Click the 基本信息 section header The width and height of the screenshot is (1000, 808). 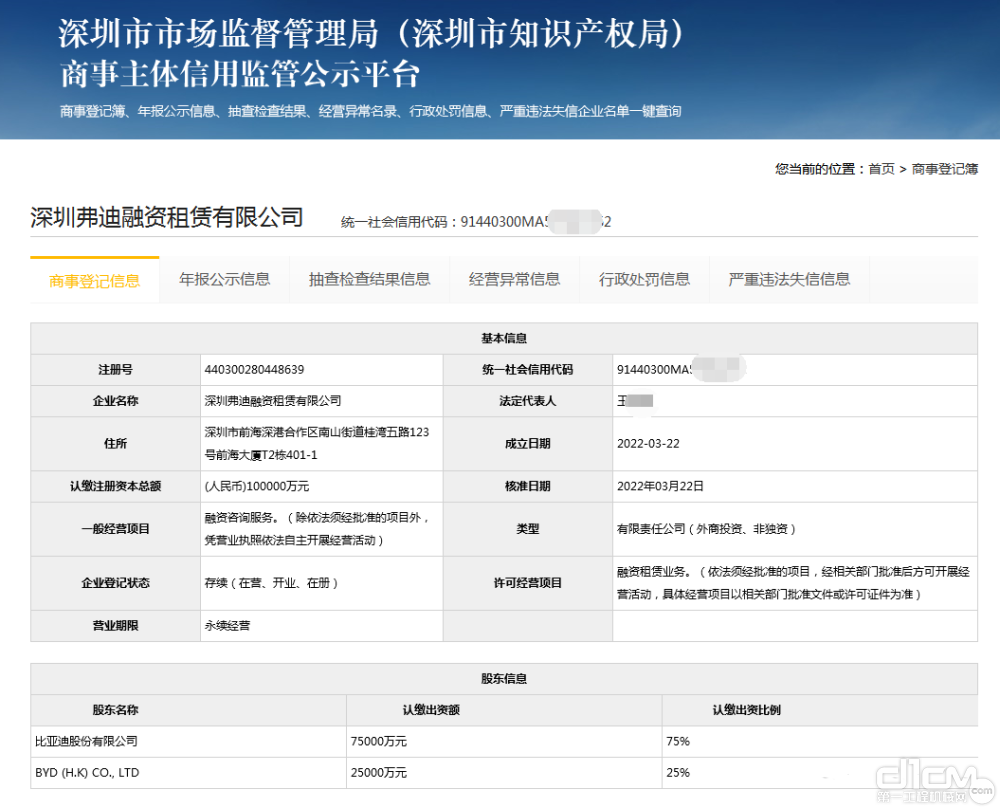504,339
